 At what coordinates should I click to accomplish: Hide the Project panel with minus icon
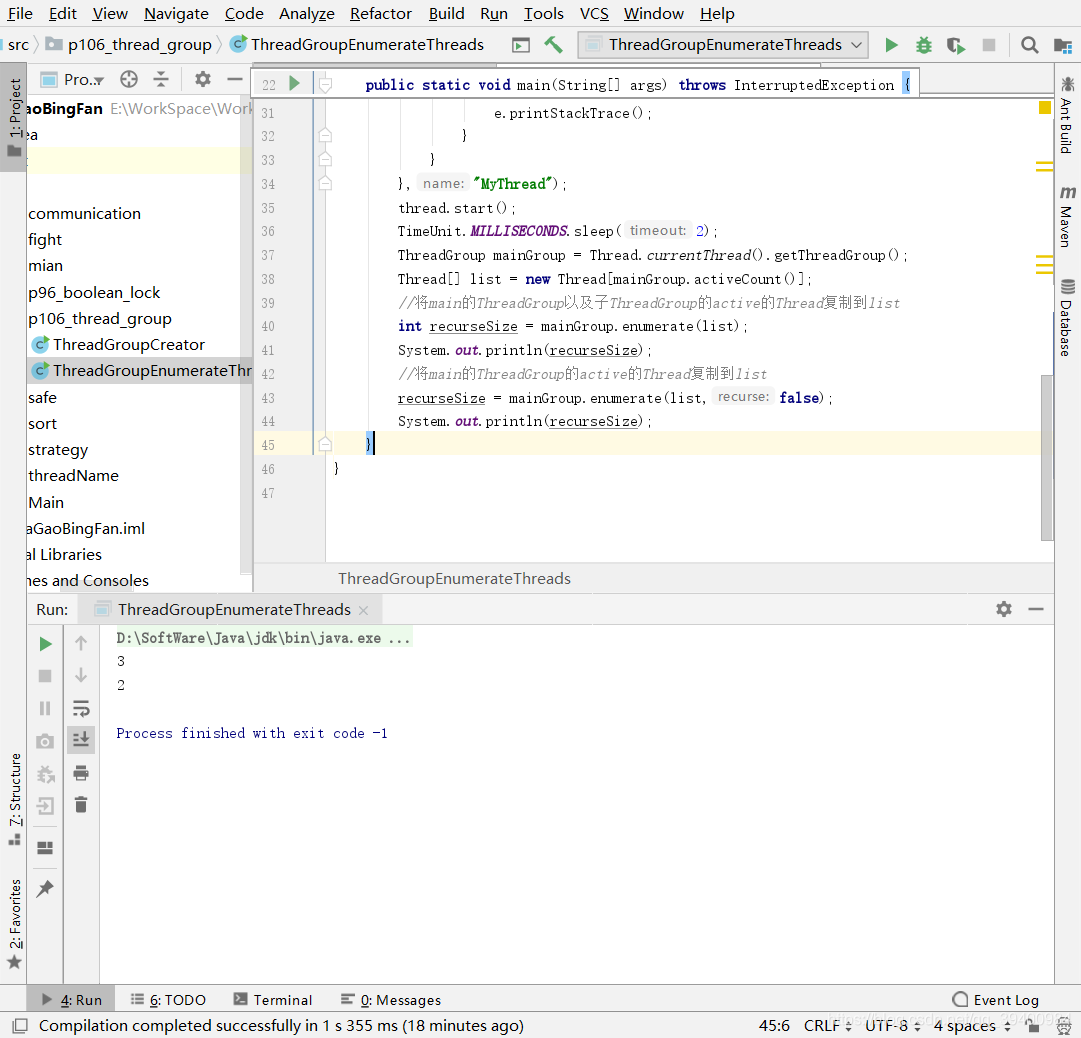pos(234,79)
